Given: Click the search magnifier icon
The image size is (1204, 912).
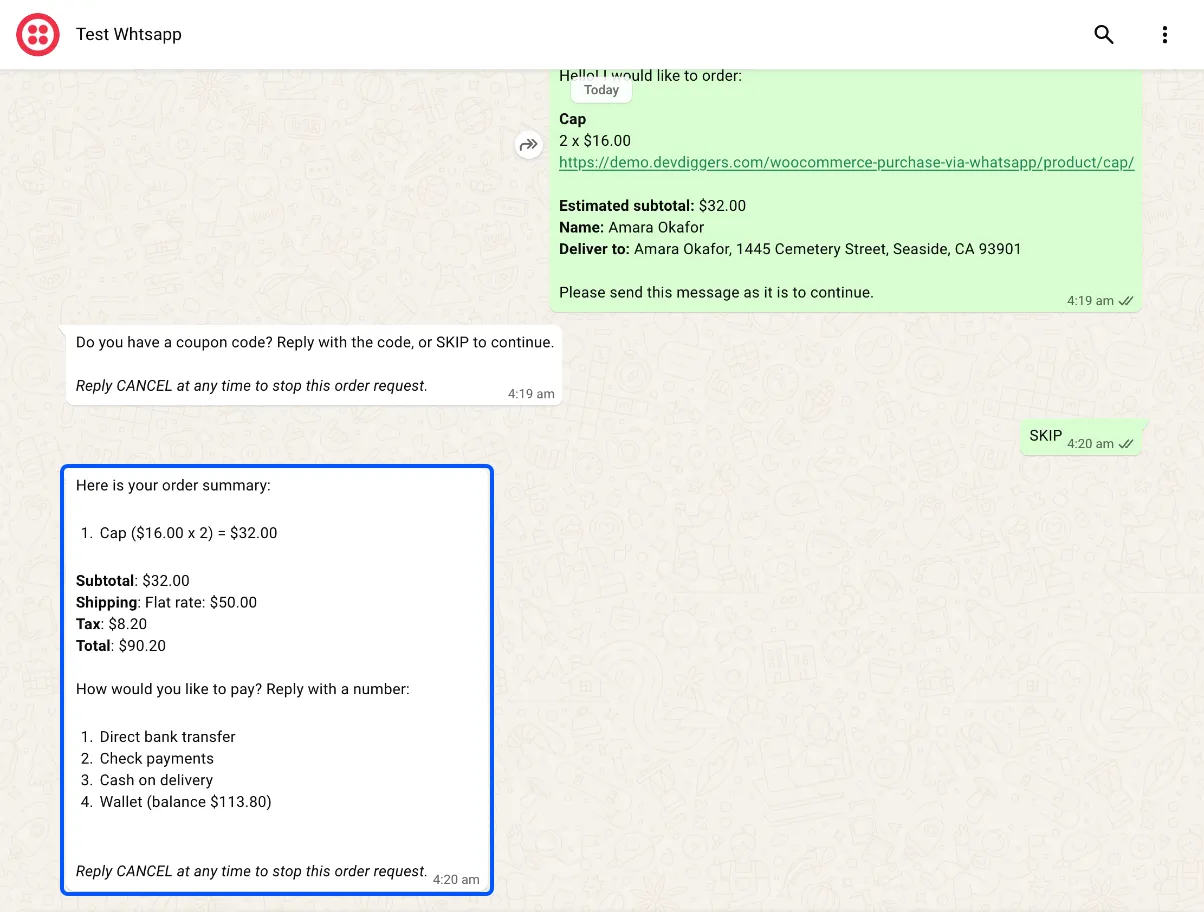Looking at the screenshot, I should tap(1104, 35).
